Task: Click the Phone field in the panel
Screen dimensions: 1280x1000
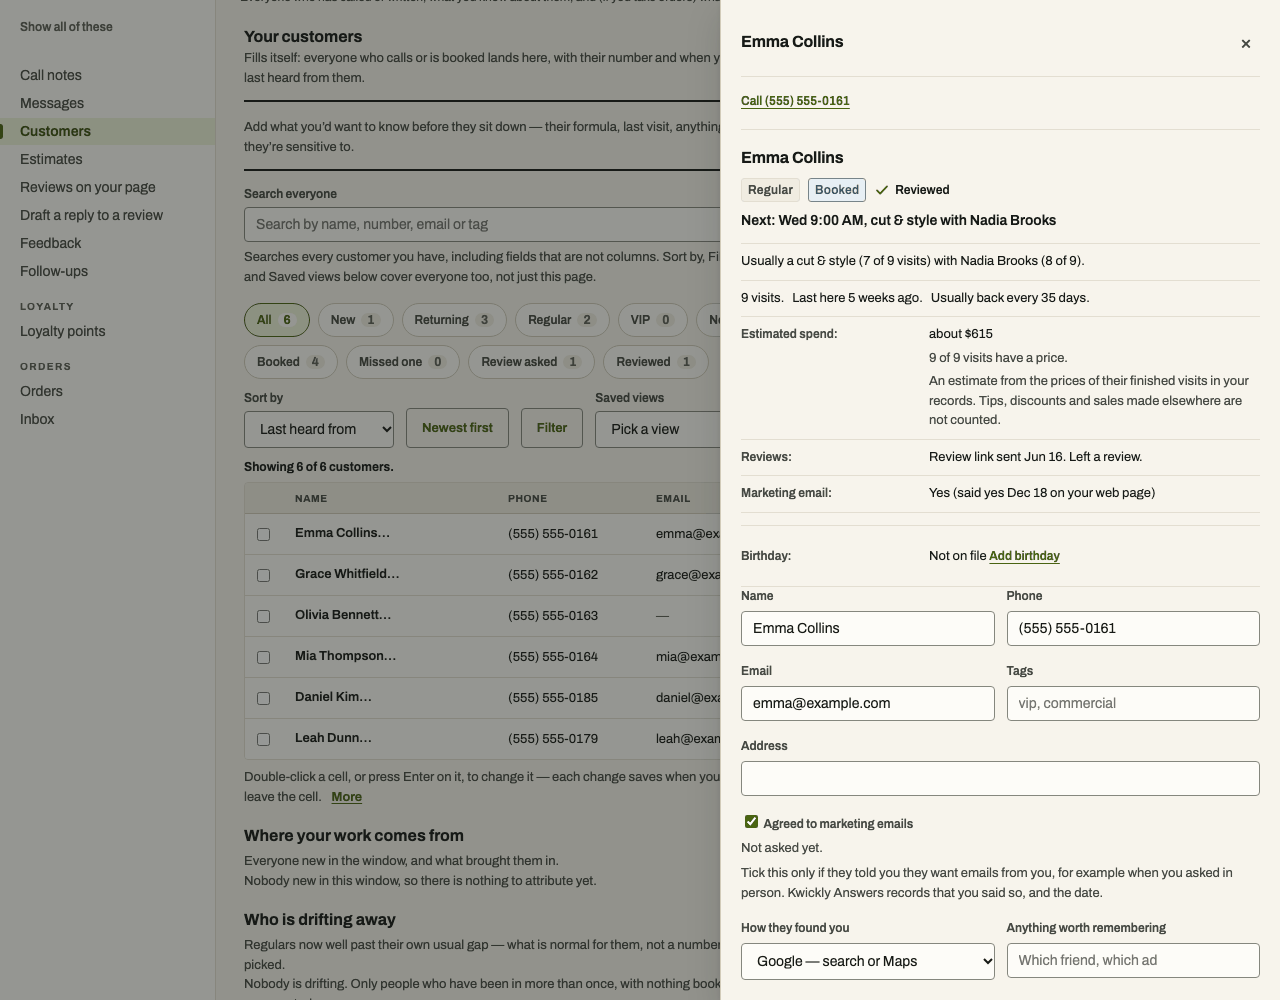Action: [1133, 628]
